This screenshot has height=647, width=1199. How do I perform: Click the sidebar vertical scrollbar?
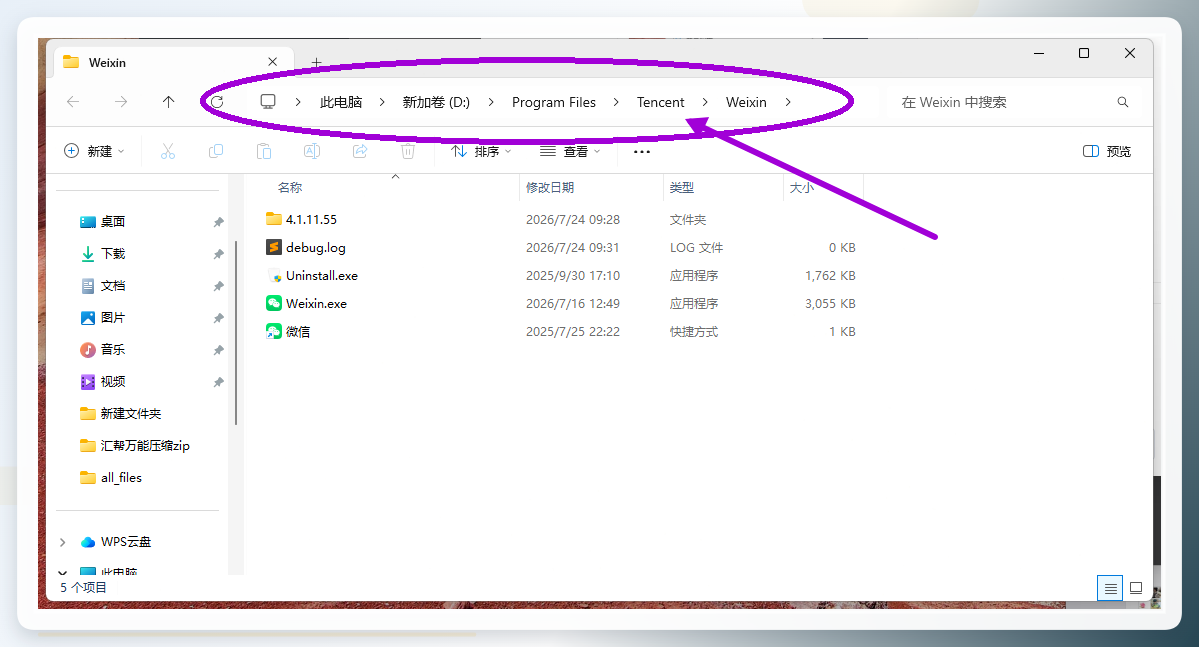[x=236, y=333]
